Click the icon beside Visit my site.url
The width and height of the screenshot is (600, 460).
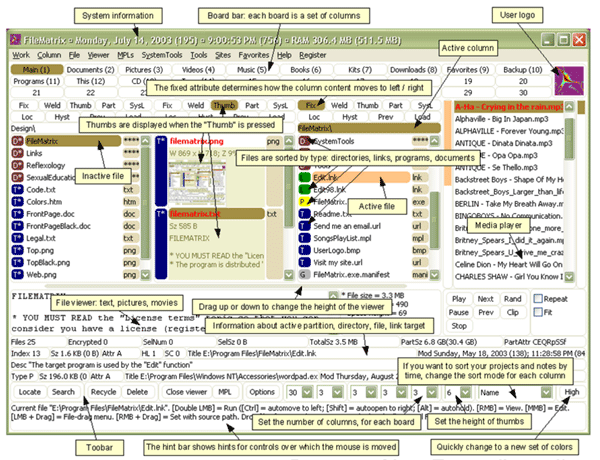(x=304, y=263)
